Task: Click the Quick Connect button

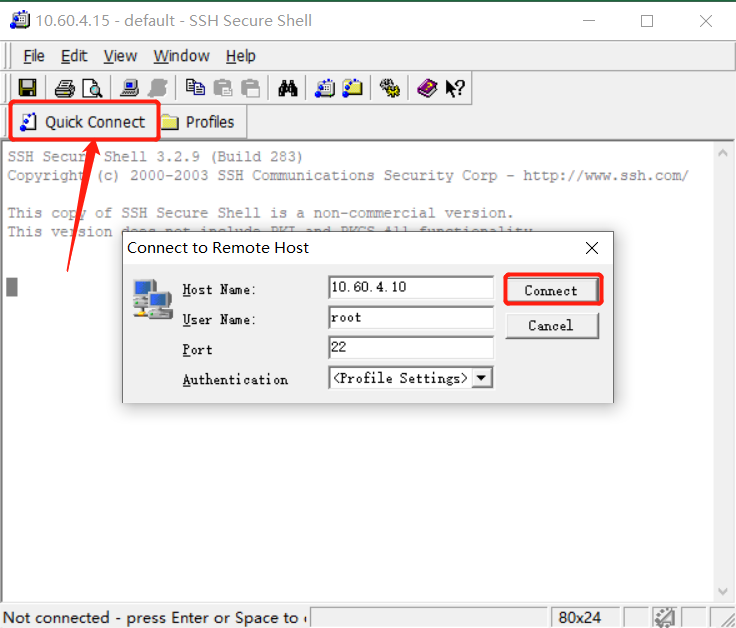Action: pyautogui.click(x=84, y=122)
